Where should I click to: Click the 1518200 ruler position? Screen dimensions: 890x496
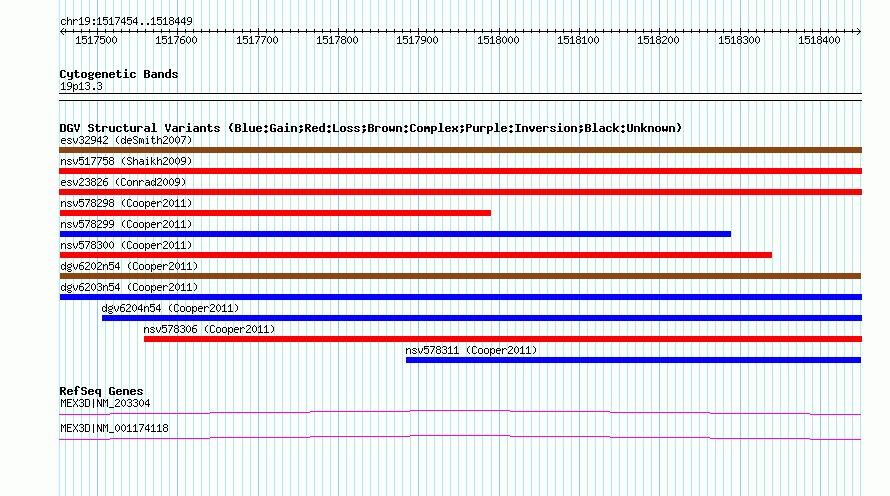(x=658, y=40)
